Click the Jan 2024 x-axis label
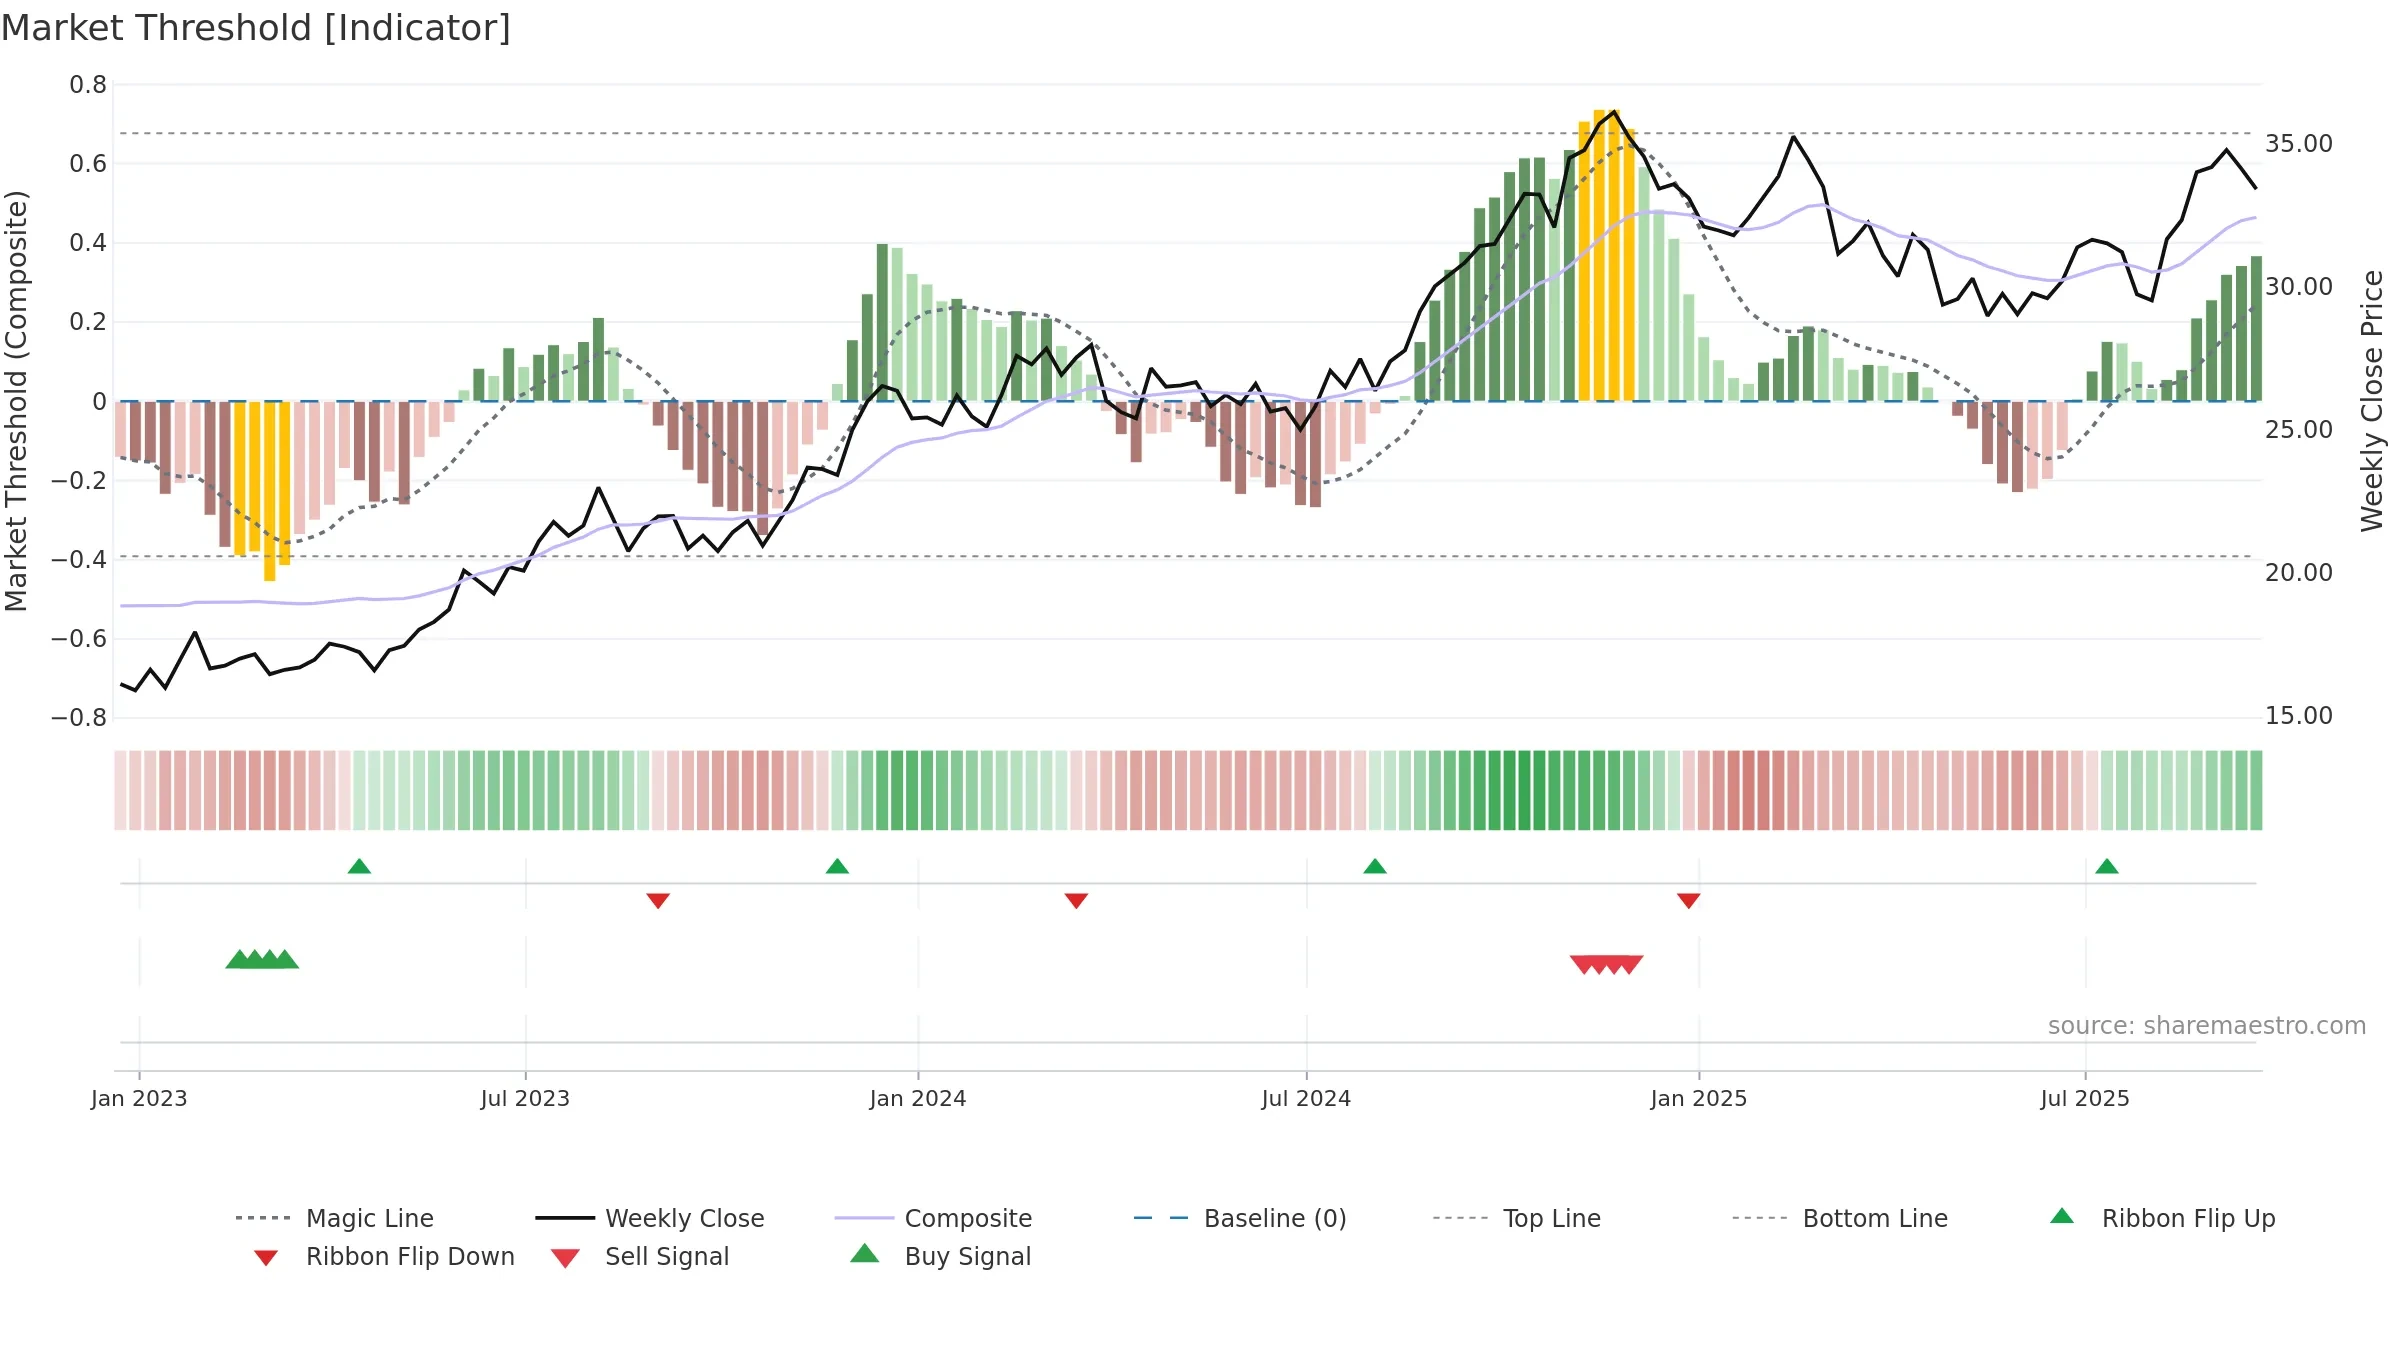Screen dimensions: 2400x1350 point(918,1098)
